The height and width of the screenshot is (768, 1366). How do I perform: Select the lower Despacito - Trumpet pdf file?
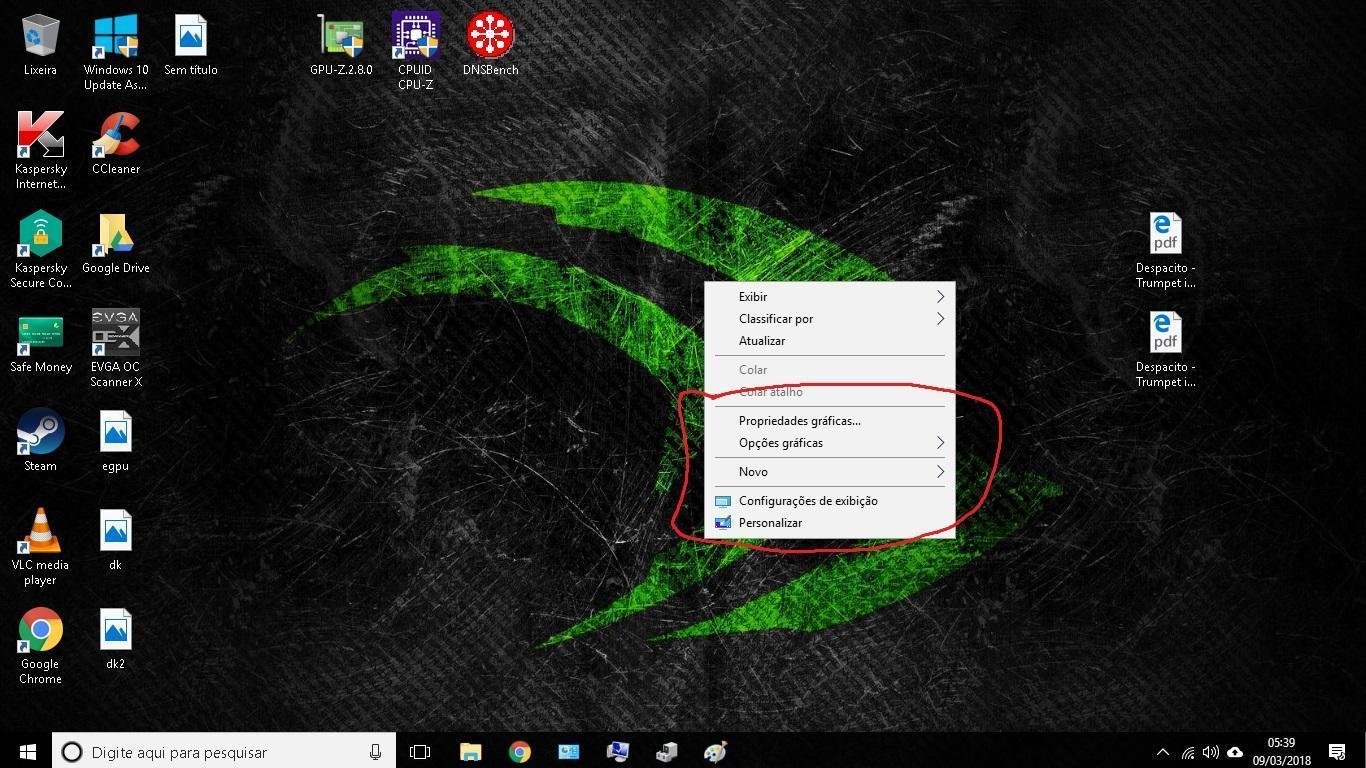click(x=1165, y=348)
